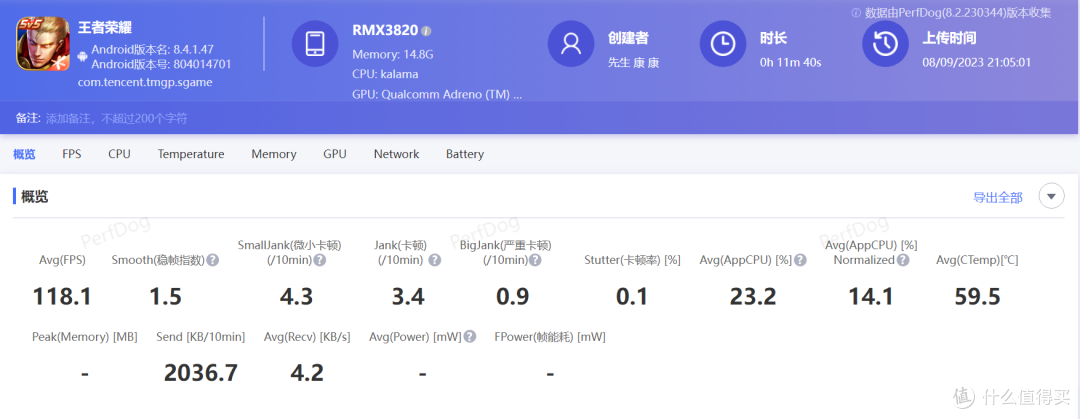Select the 概览 tab
Screen dimensions: 1080x419
pos(24,154)
